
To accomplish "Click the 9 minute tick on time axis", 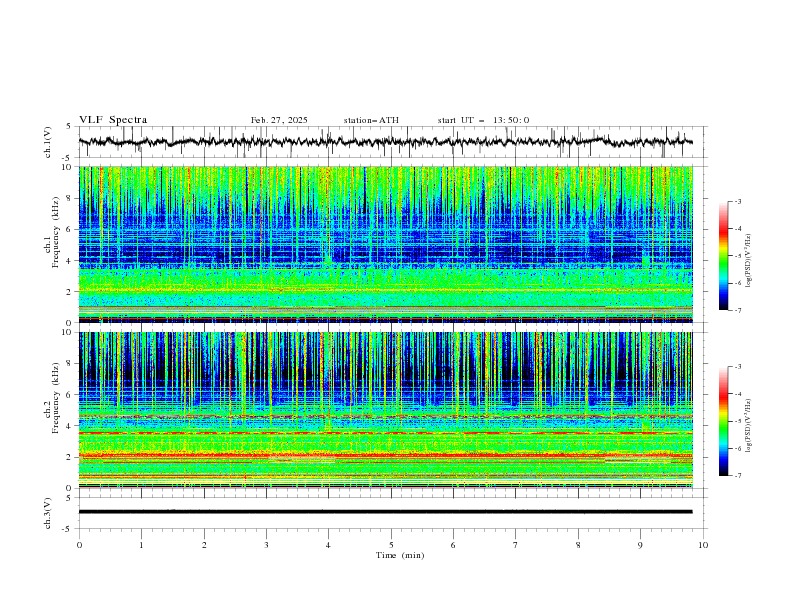I will pos(640,545).
